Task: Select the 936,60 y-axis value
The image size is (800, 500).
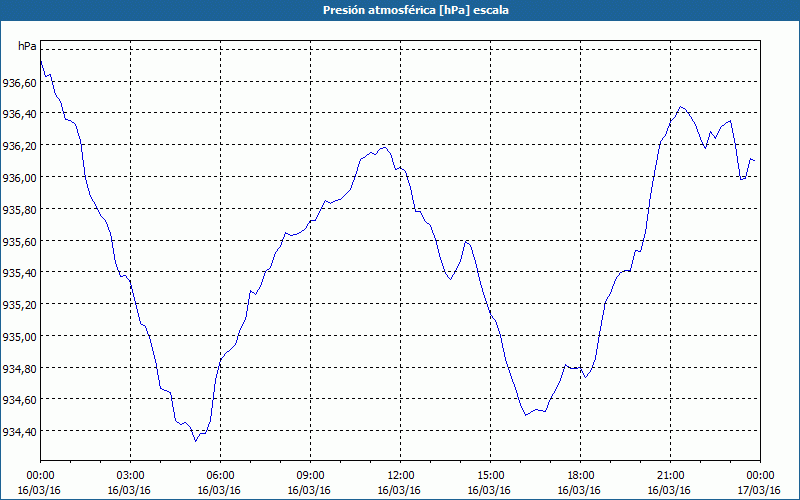Action: tap(19, 82)
